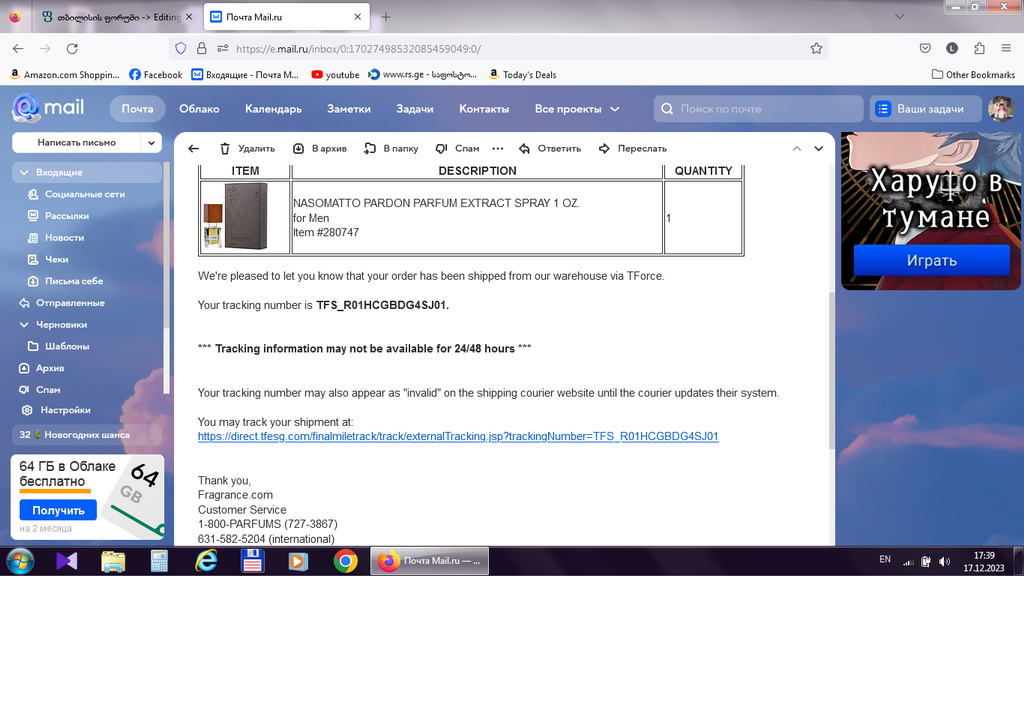Open the three-dots more actions menu

click(498, 148)
